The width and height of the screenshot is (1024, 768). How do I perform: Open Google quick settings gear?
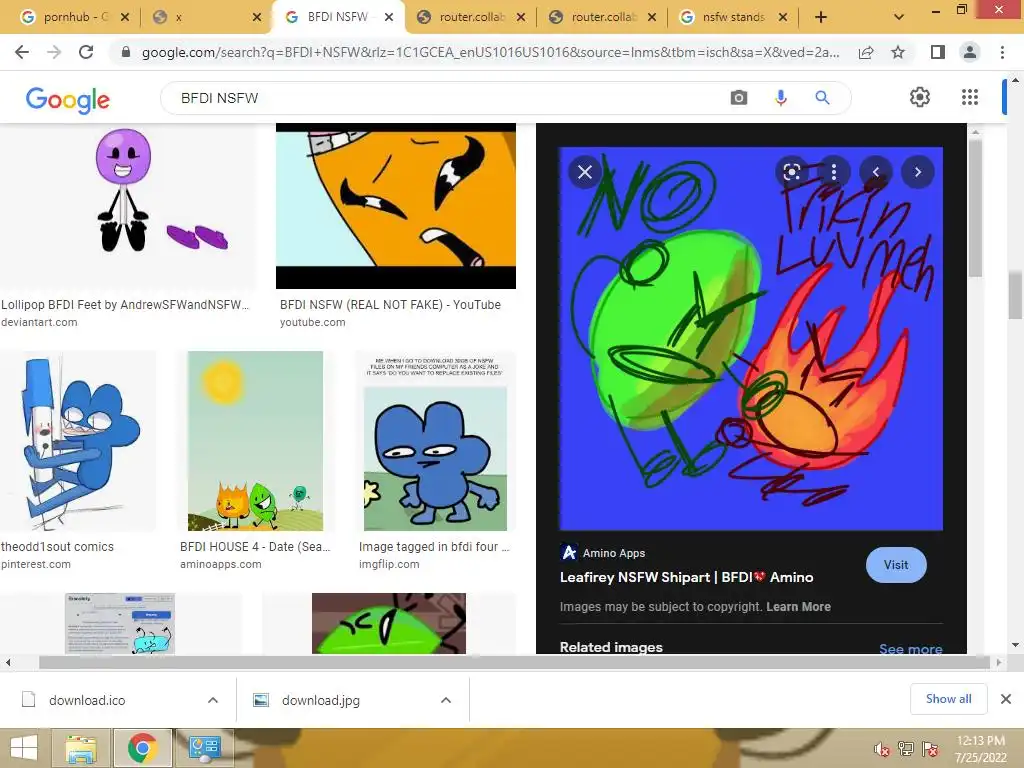[920, 97]
